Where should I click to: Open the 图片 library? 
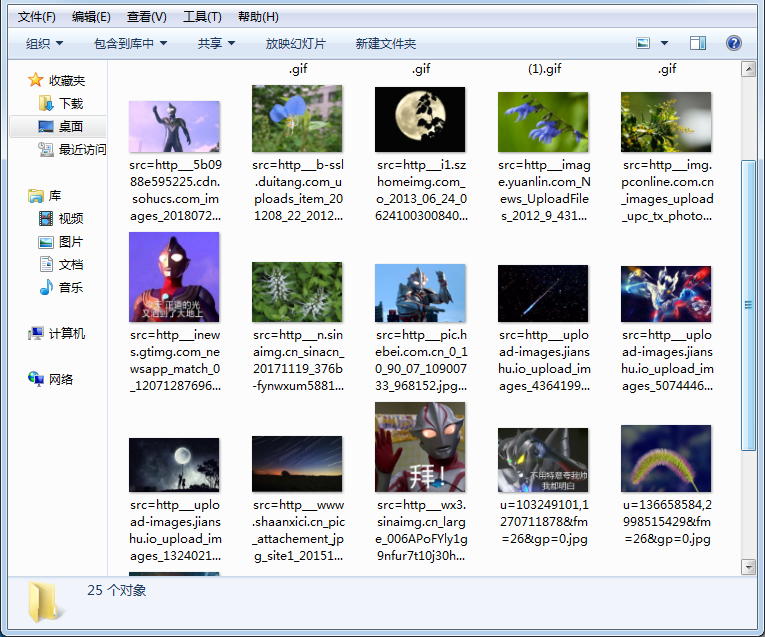(61, 241)
